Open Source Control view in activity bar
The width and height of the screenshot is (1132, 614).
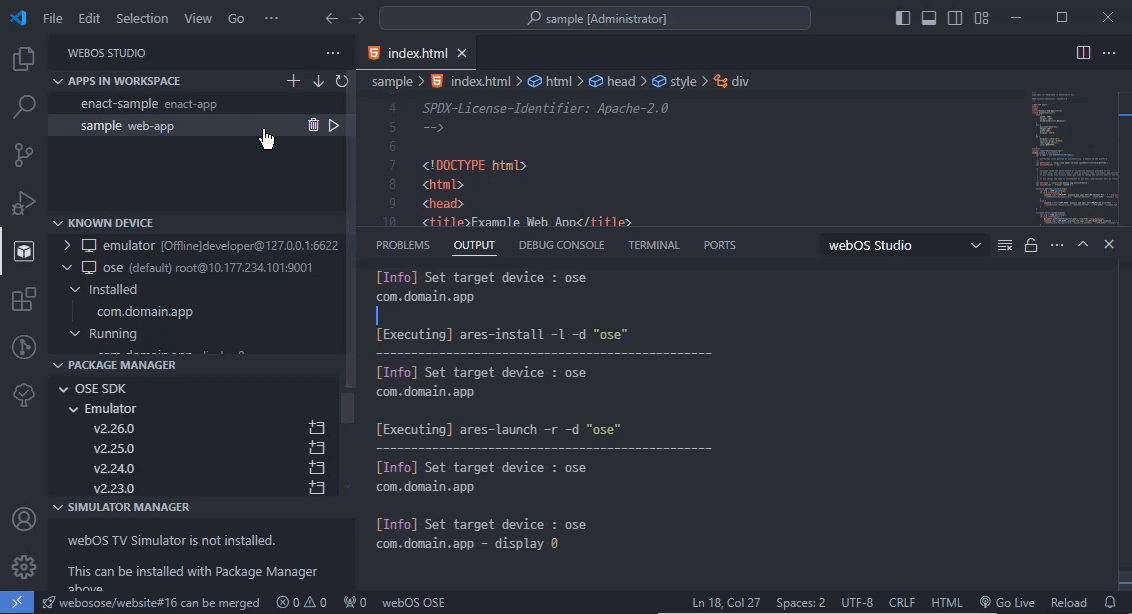tap(24, 155)
